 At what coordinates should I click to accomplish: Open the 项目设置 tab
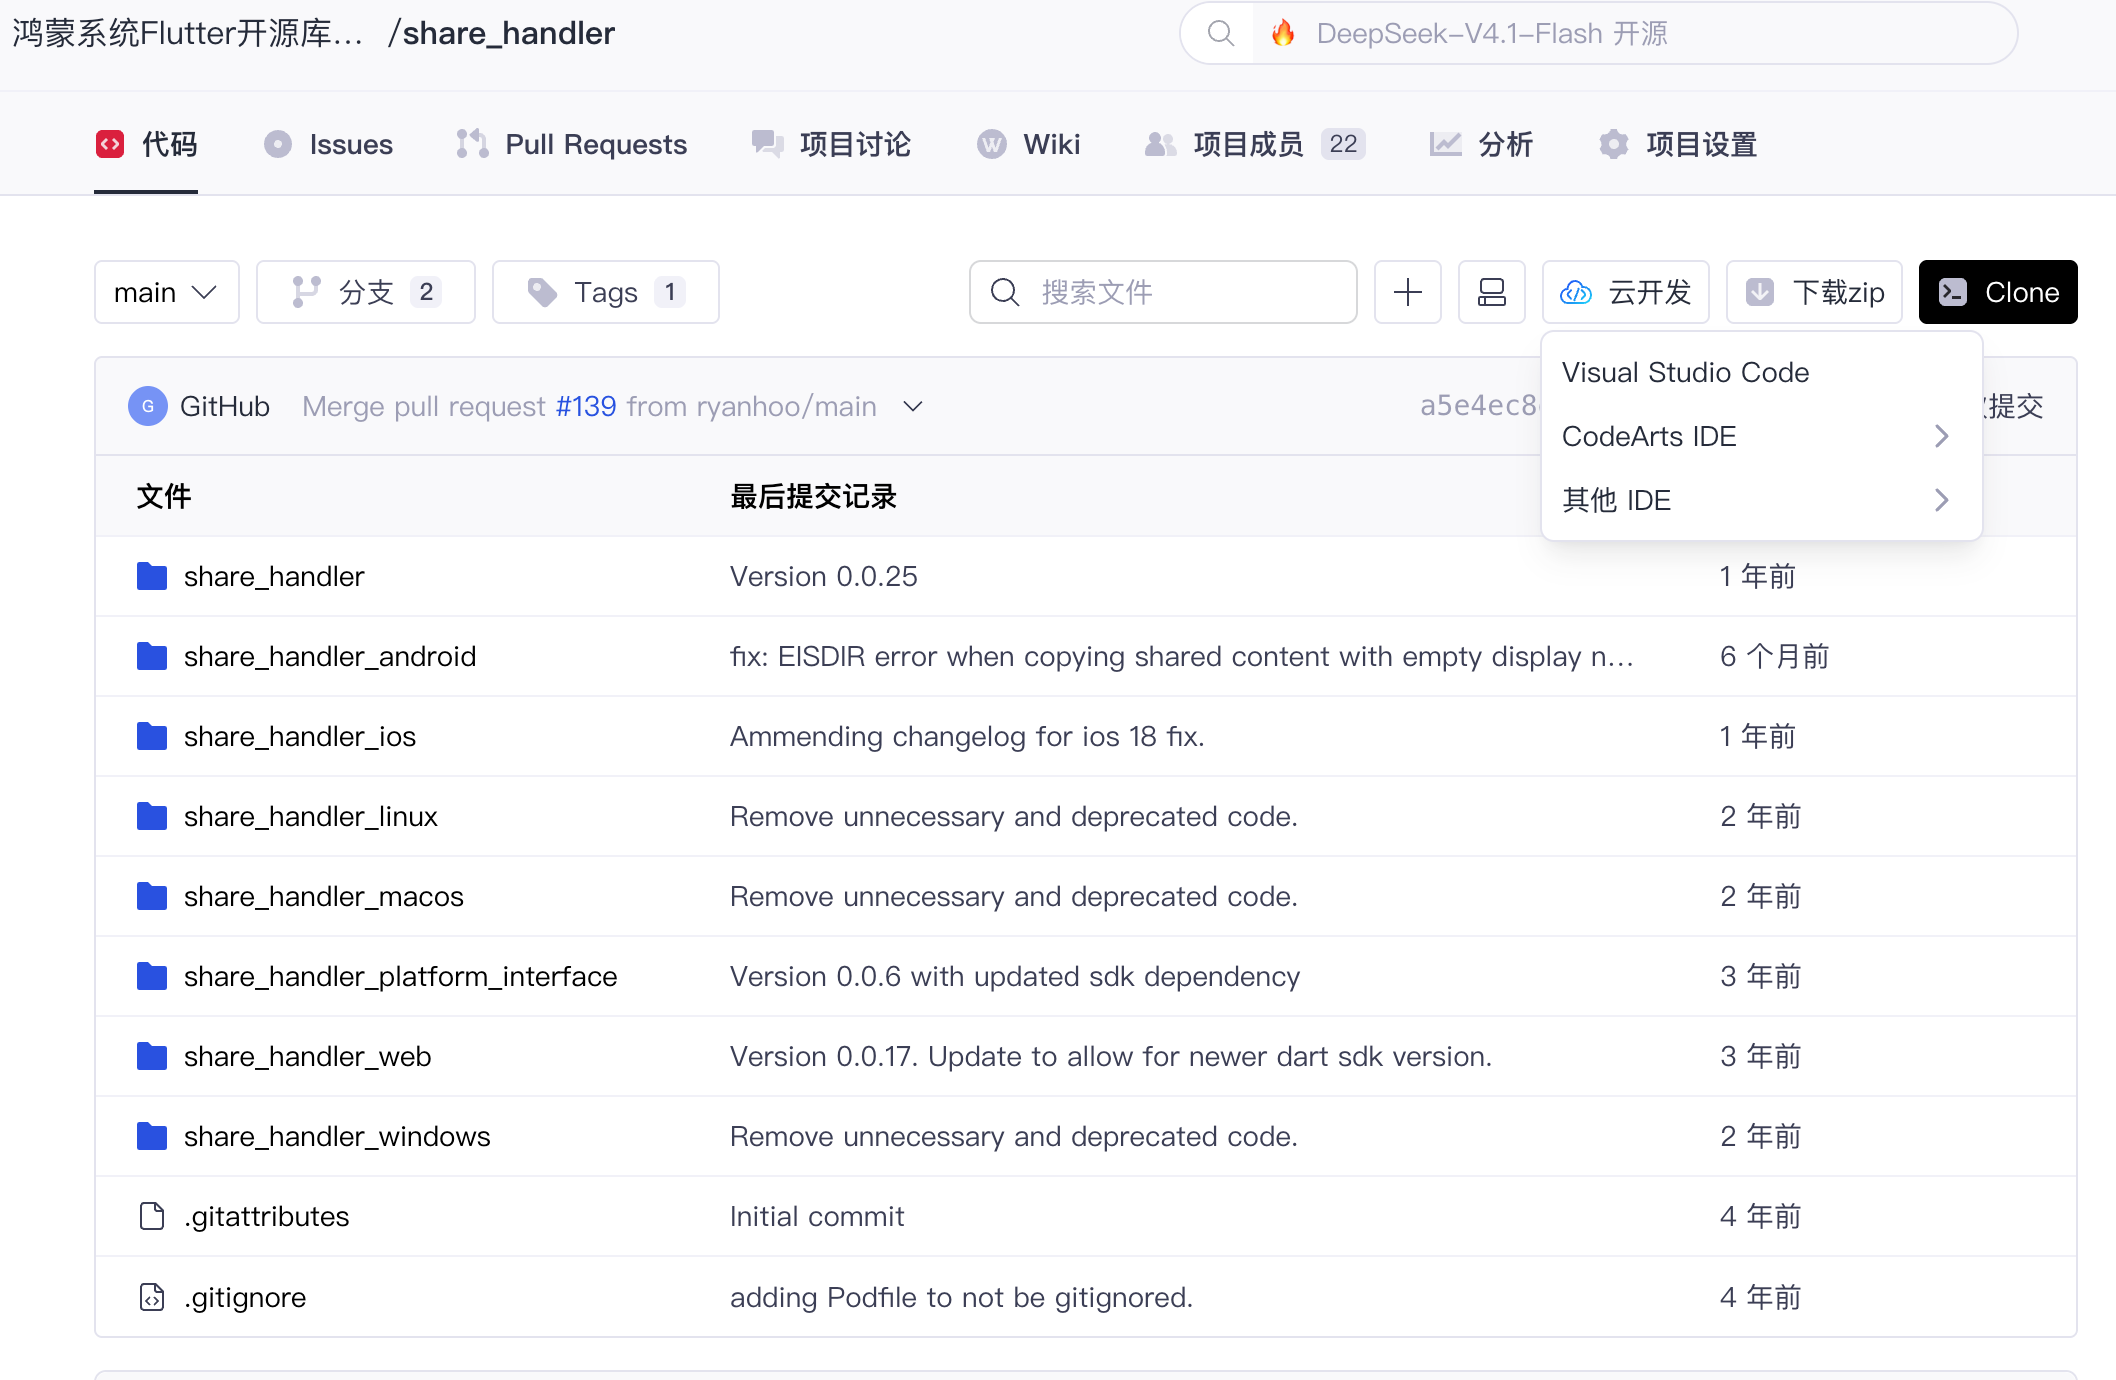click(x=1677, y=144)
